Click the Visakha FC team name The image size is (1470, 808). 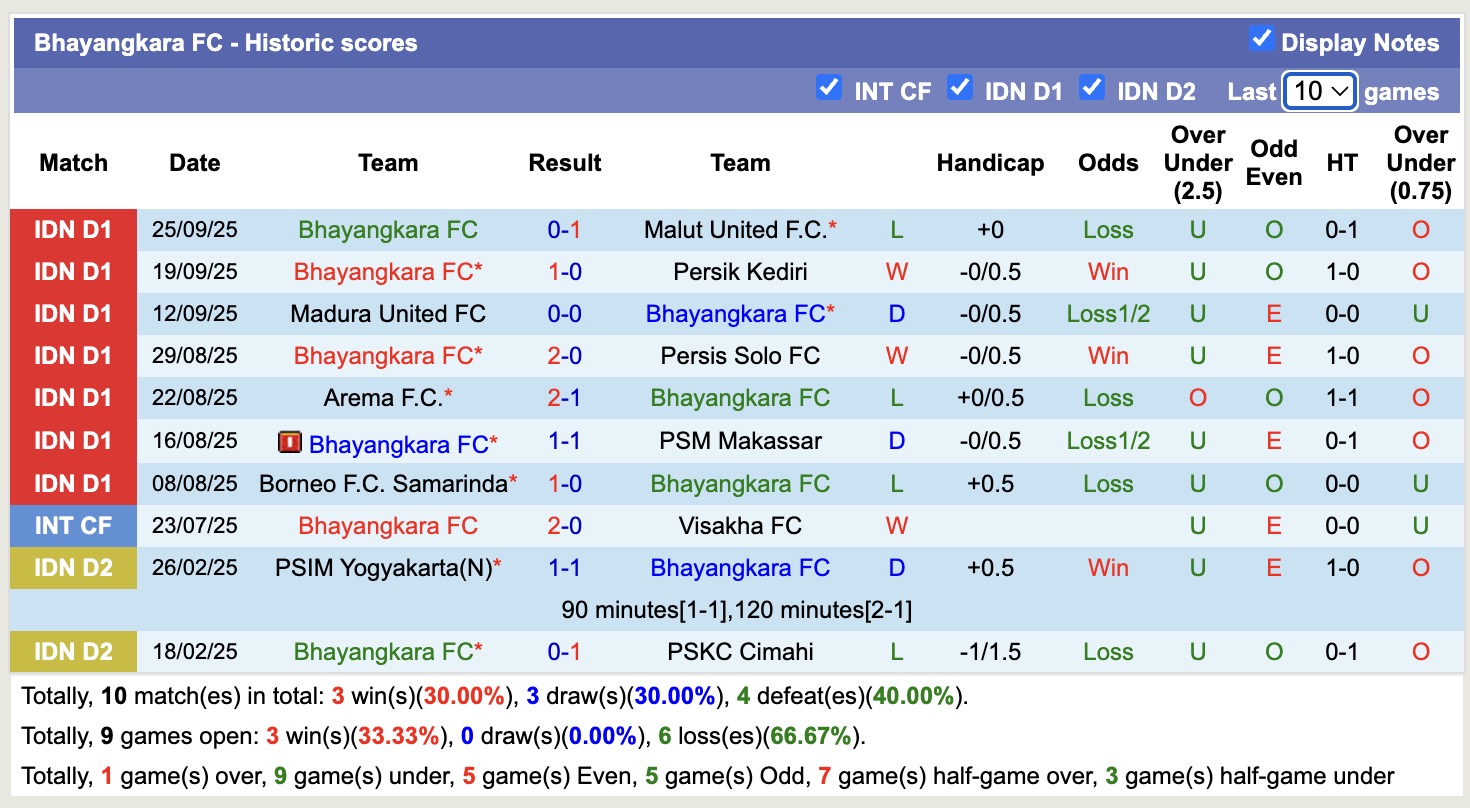coord(740,526)
